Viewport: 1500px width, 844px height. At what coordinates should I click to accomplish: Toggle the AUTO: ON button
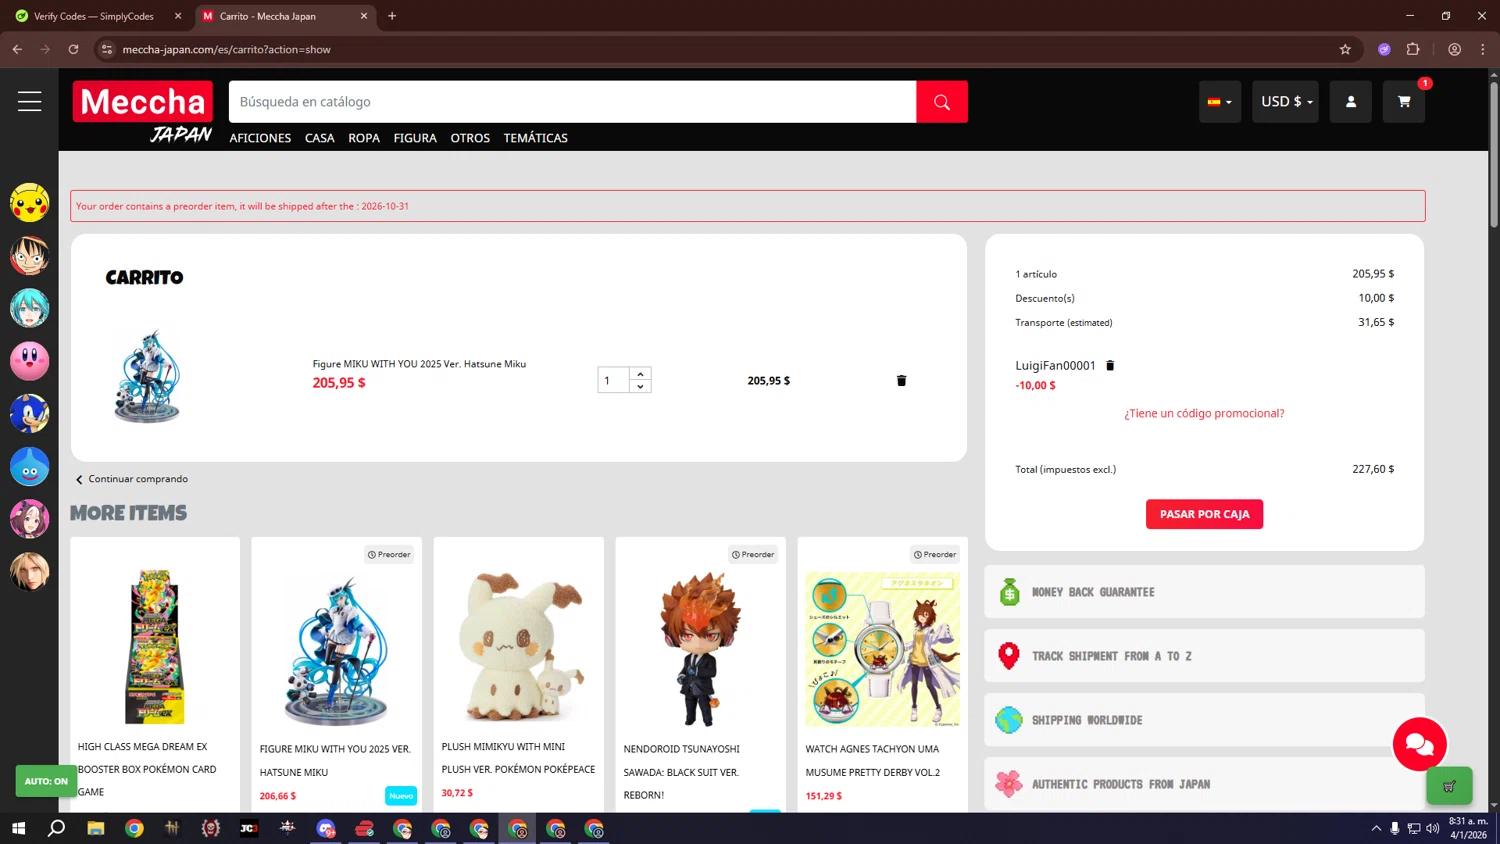pyautogui.click(x=46, y=781)
